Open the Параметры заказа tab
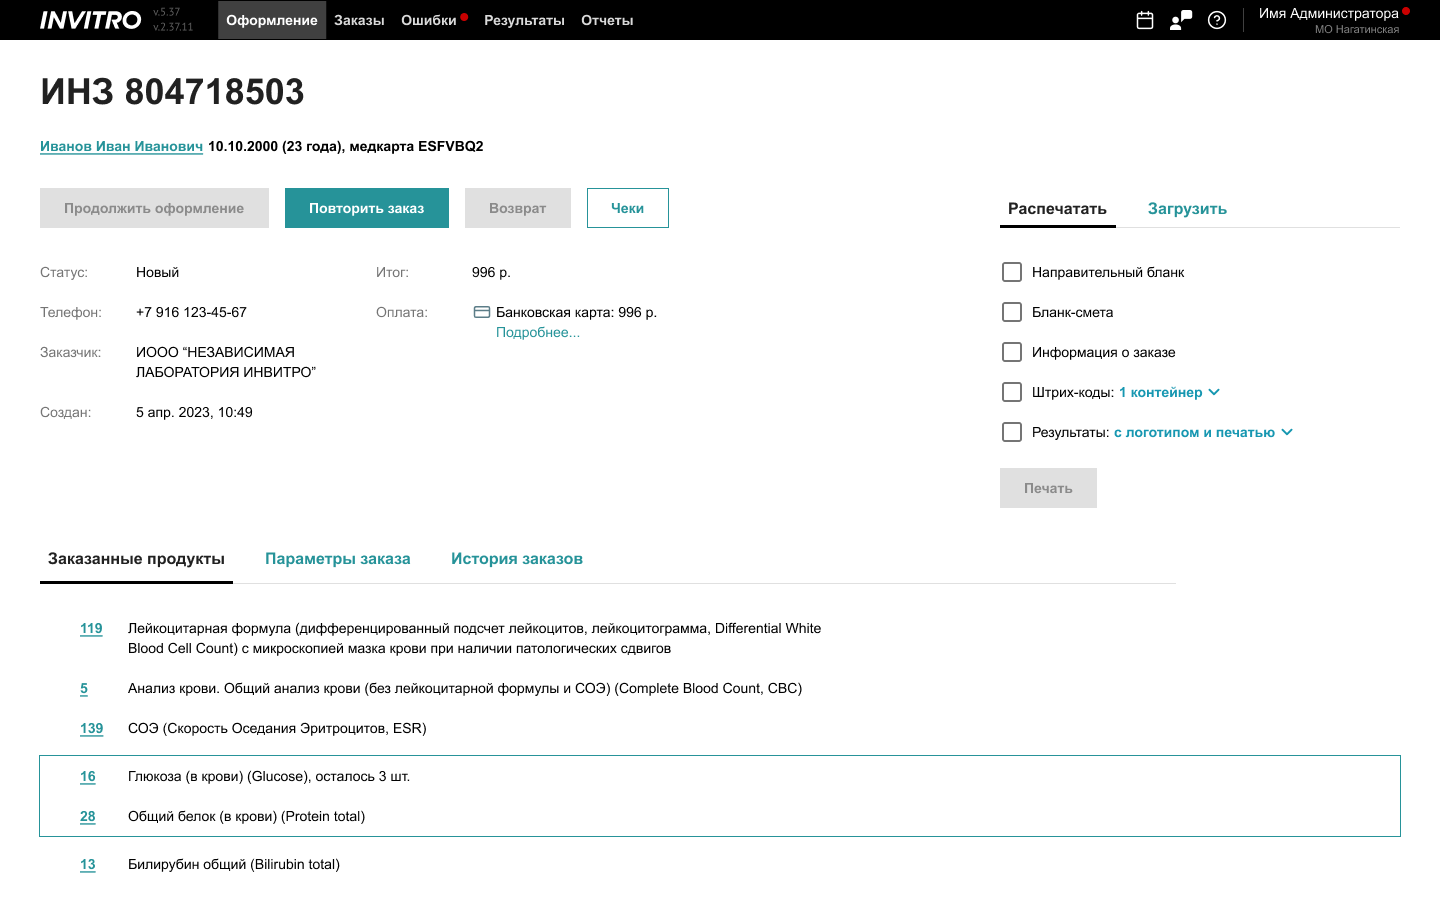The height and width of the screenshot is (900, 1440). click(338, 558)
